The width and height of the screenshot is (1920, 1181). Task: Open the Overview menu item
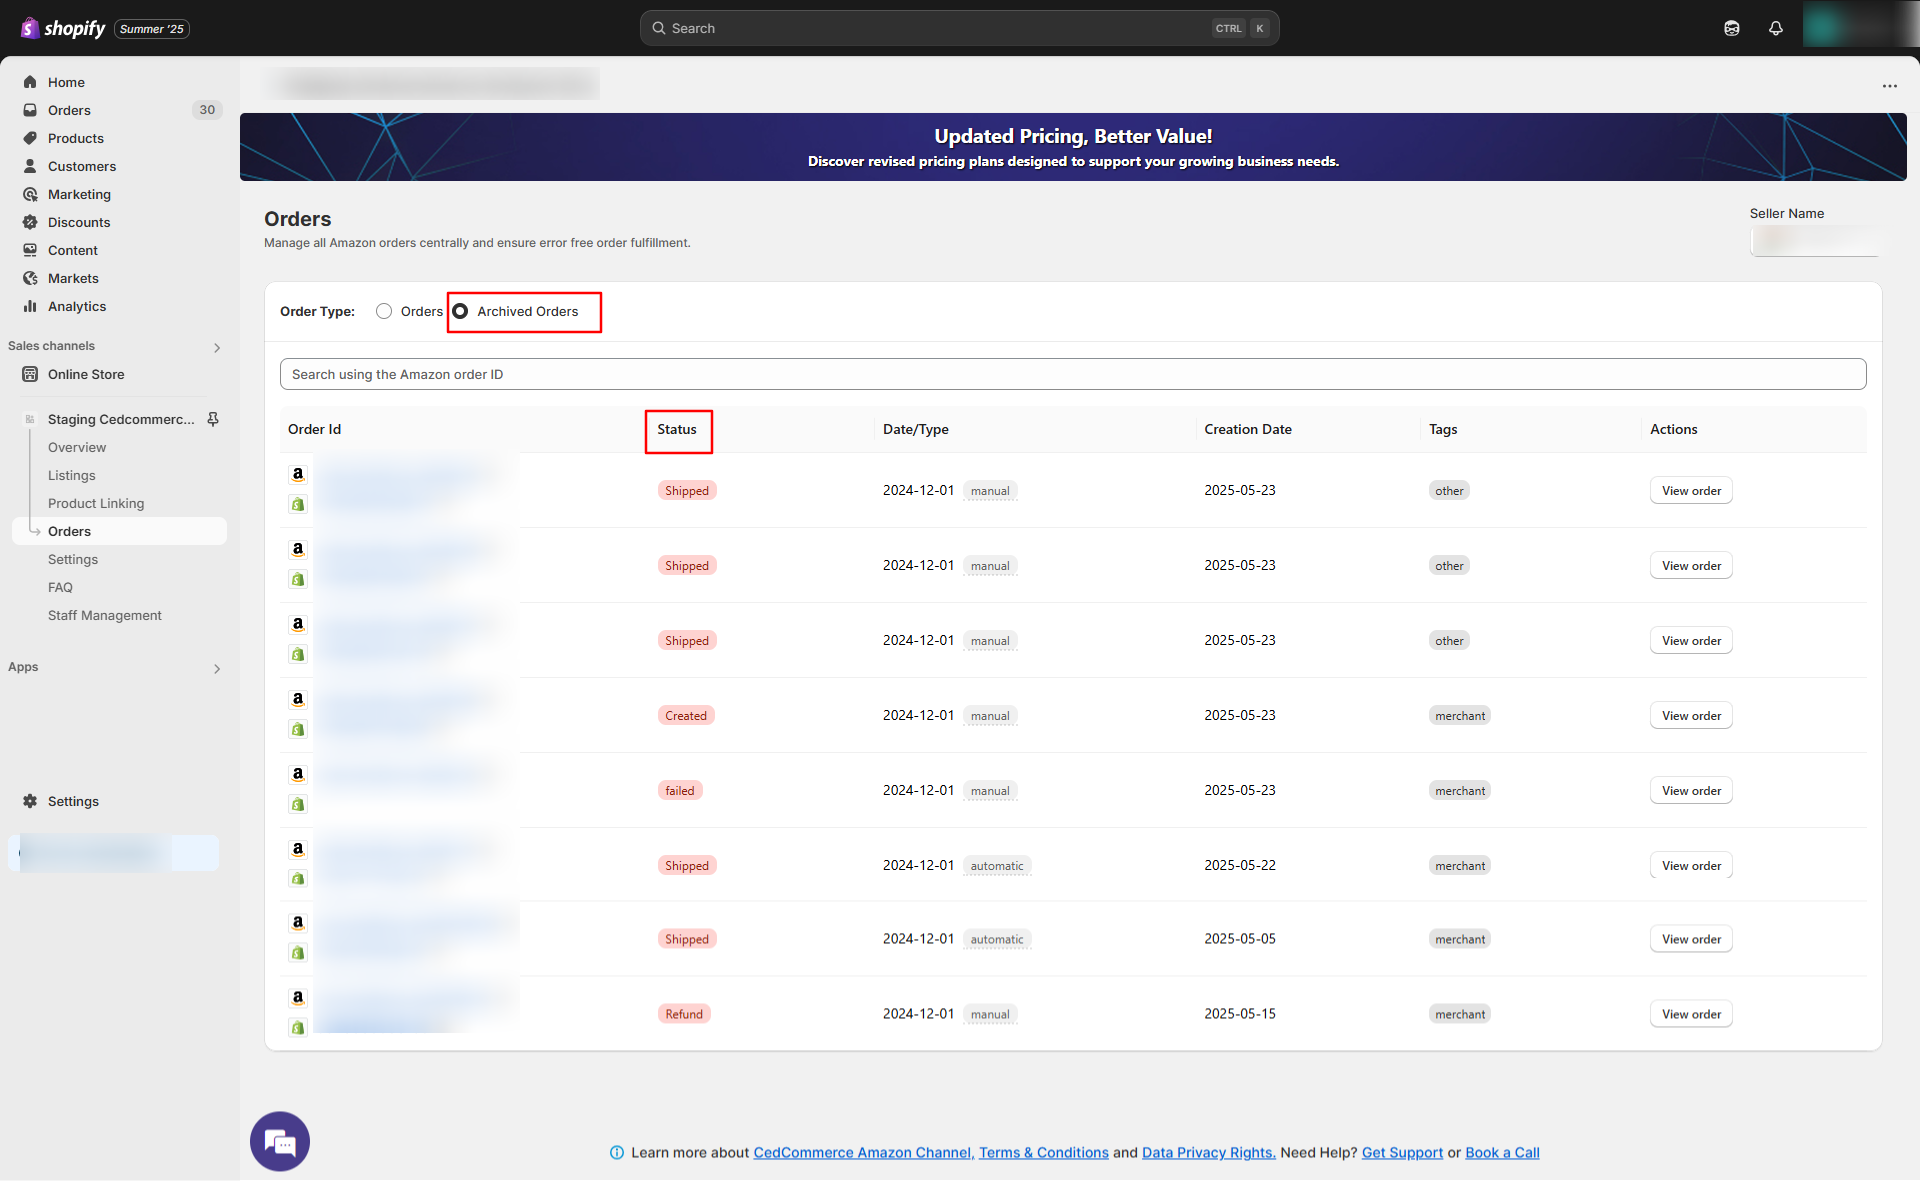tap(77, 447)
